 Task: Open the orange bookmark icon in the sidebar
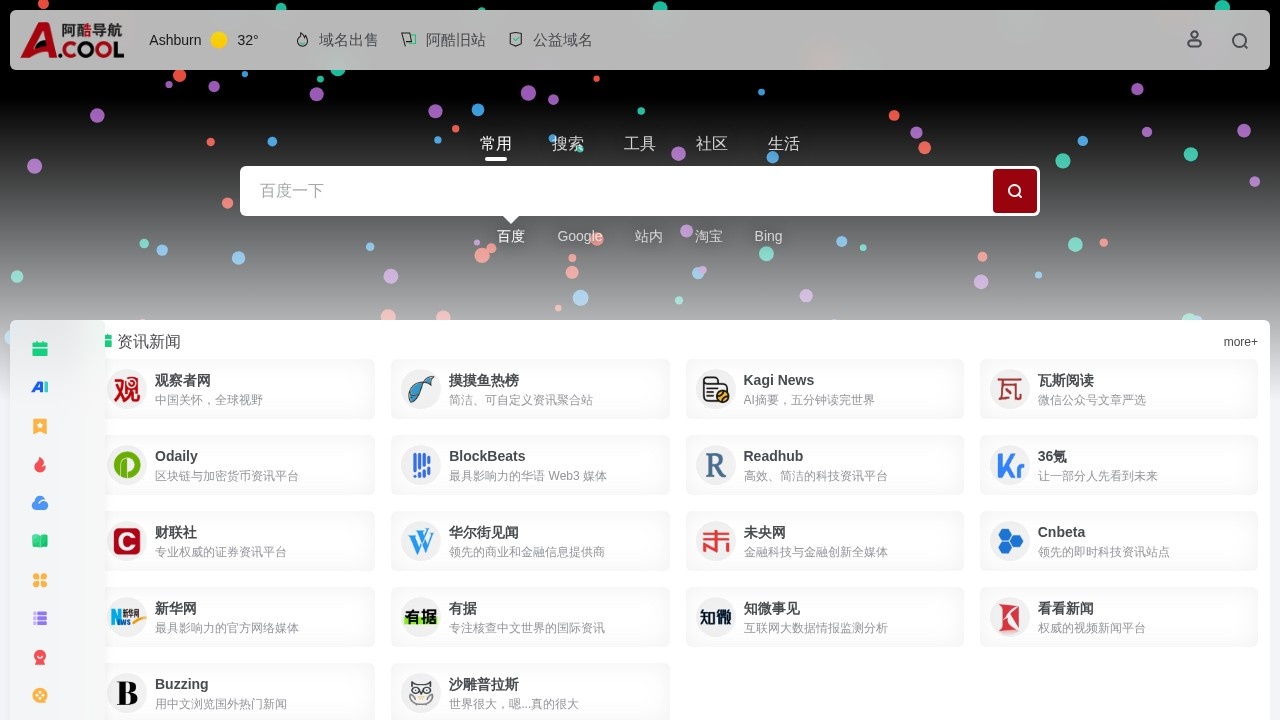coord(39,426)
